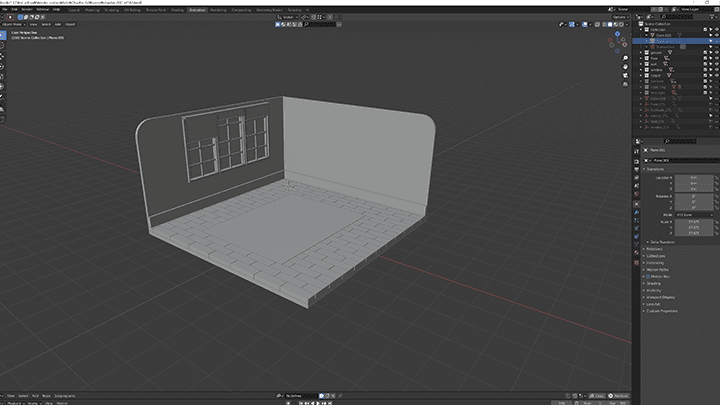The height and width of the screenshot is (405, 720).
Task: Open the viewport Add menu
Action: pyautogui.click(x=57, y=24)
